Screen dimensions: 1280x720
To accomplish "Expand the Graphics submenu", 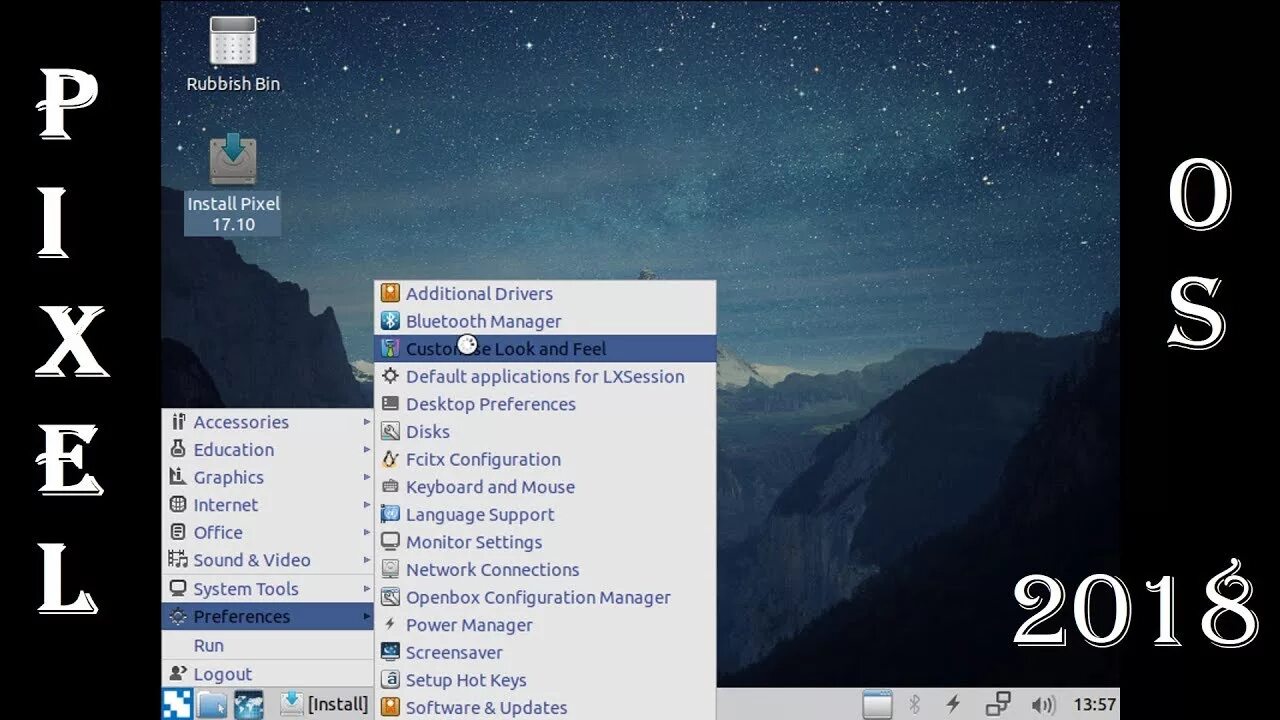I will click(268, 477).
